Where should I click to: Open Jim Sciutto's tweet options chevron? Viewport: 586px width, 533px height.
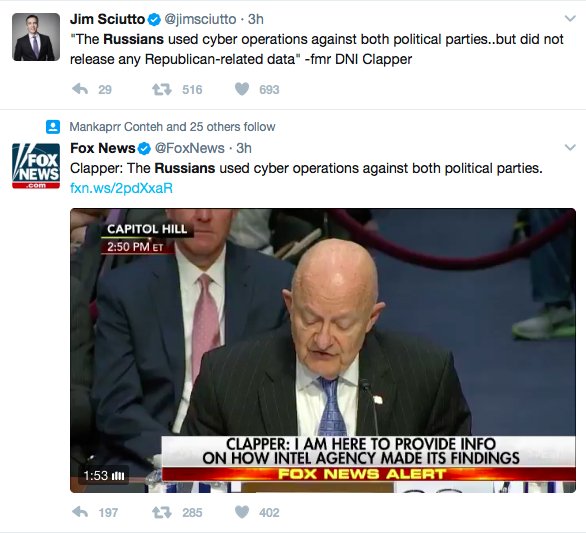pos(570,18)
